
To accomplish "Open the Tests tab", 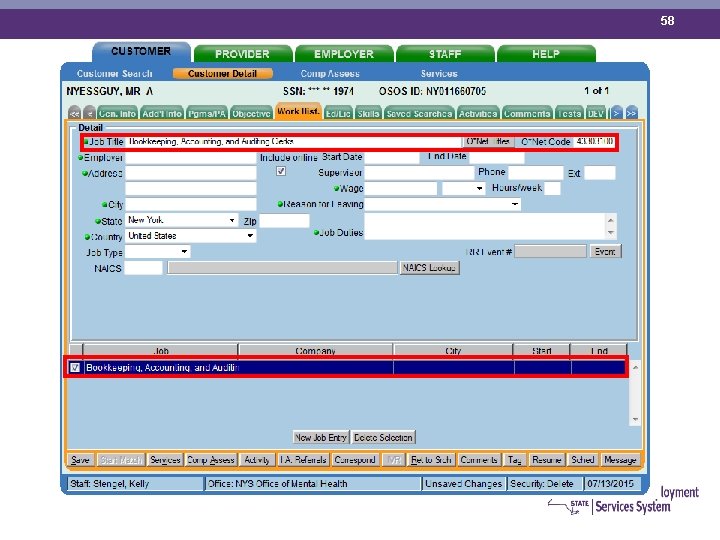I will pos(569,113).
